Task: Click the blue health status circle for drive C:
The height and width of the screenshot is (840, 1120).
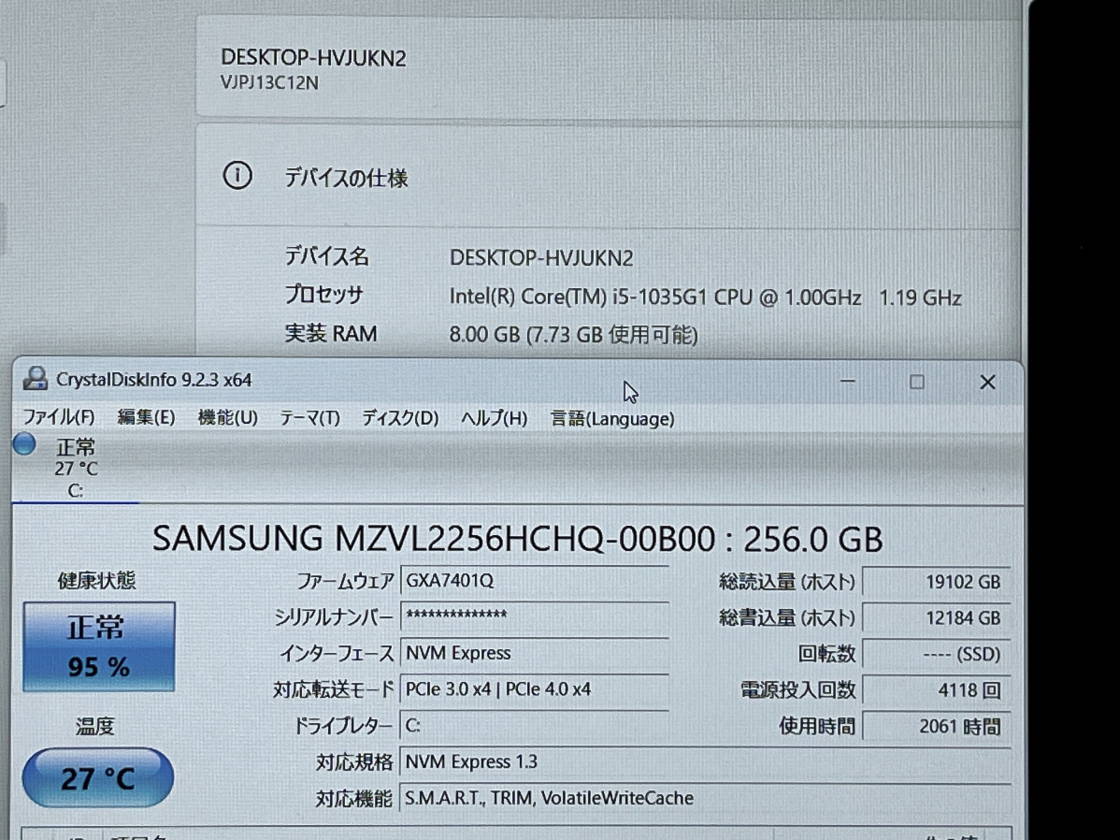Action: coord(24,444)
